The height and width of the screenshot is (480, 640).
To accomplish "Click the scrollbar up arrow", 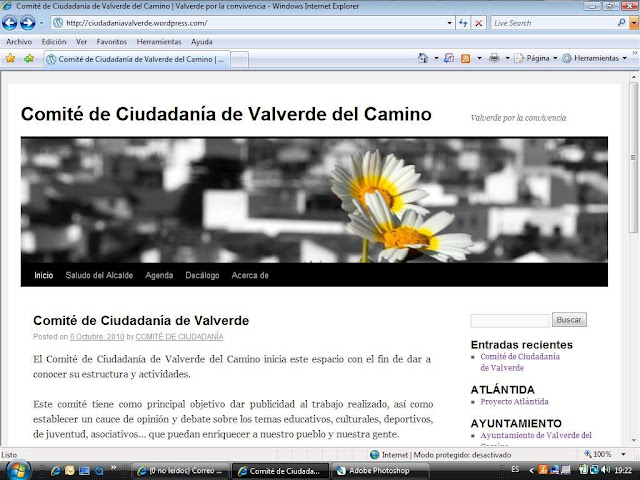I will click(x=633, y=77).
